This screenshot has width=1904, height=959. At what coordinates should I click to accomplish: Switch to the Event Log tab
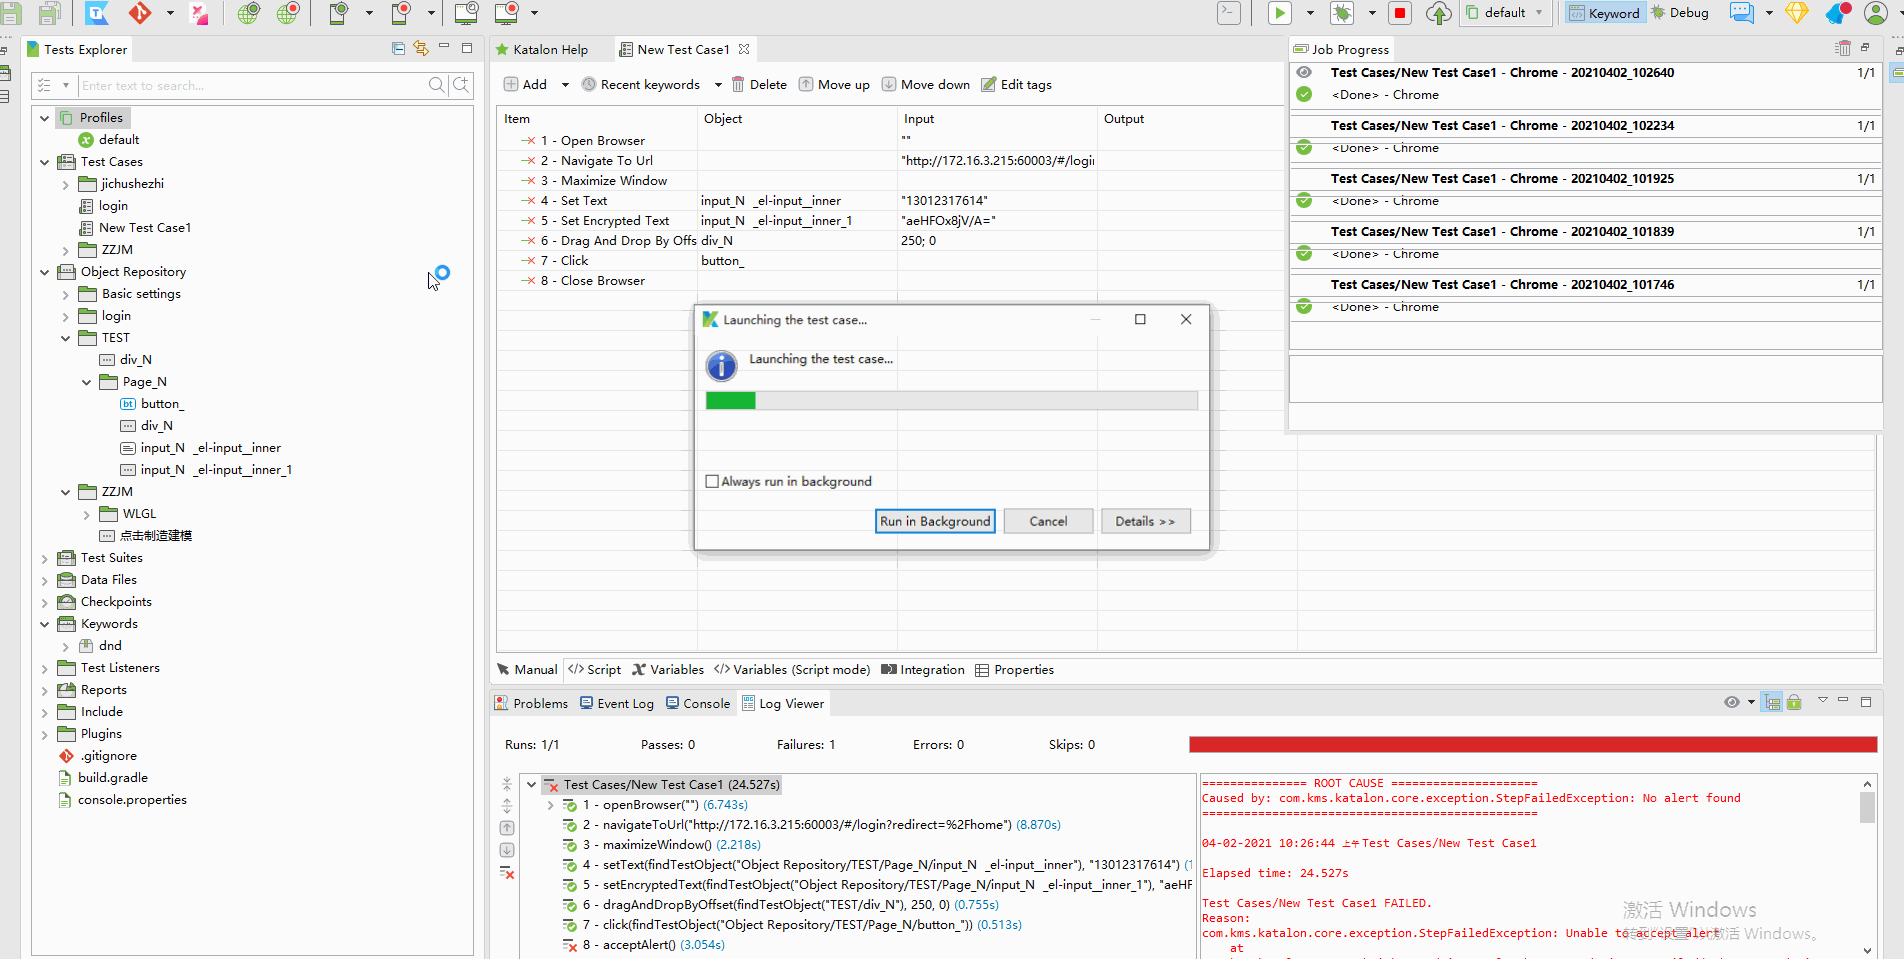tap(617, 704)
